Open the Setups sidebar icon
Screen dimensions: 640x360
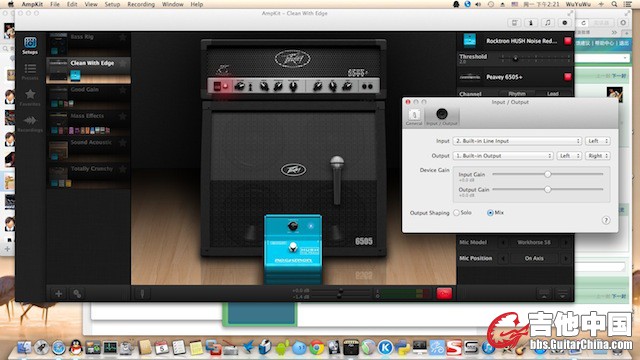(x=30, y=45)
